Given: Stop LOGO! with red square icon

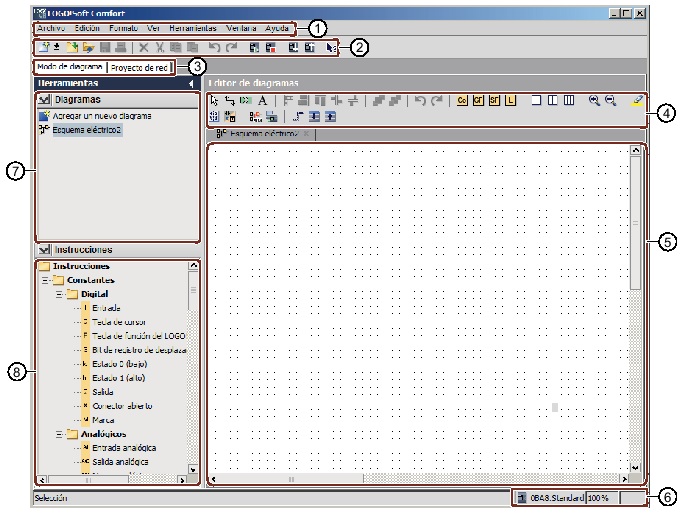Looking at the screenshot, I should tap(271, 47).
